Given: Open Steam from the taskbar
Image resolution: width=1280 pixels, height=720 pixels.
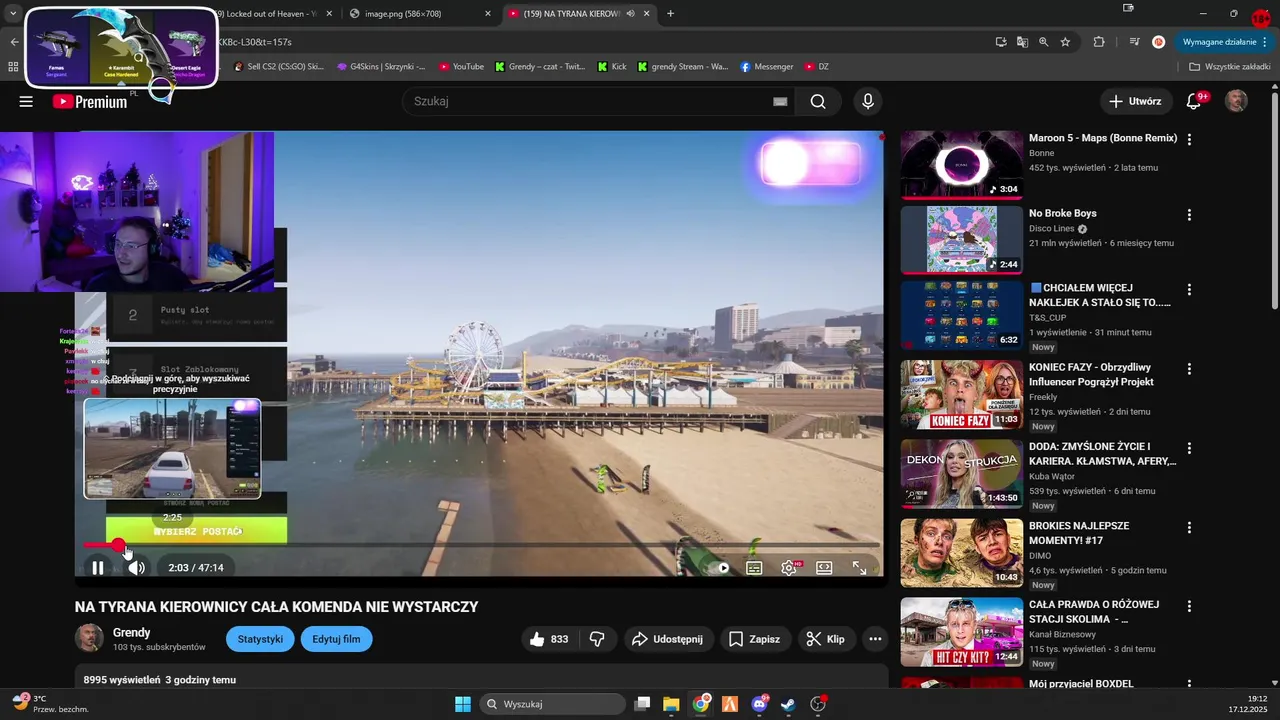Looking at the screenshot, I should click(x=789, y=704).
